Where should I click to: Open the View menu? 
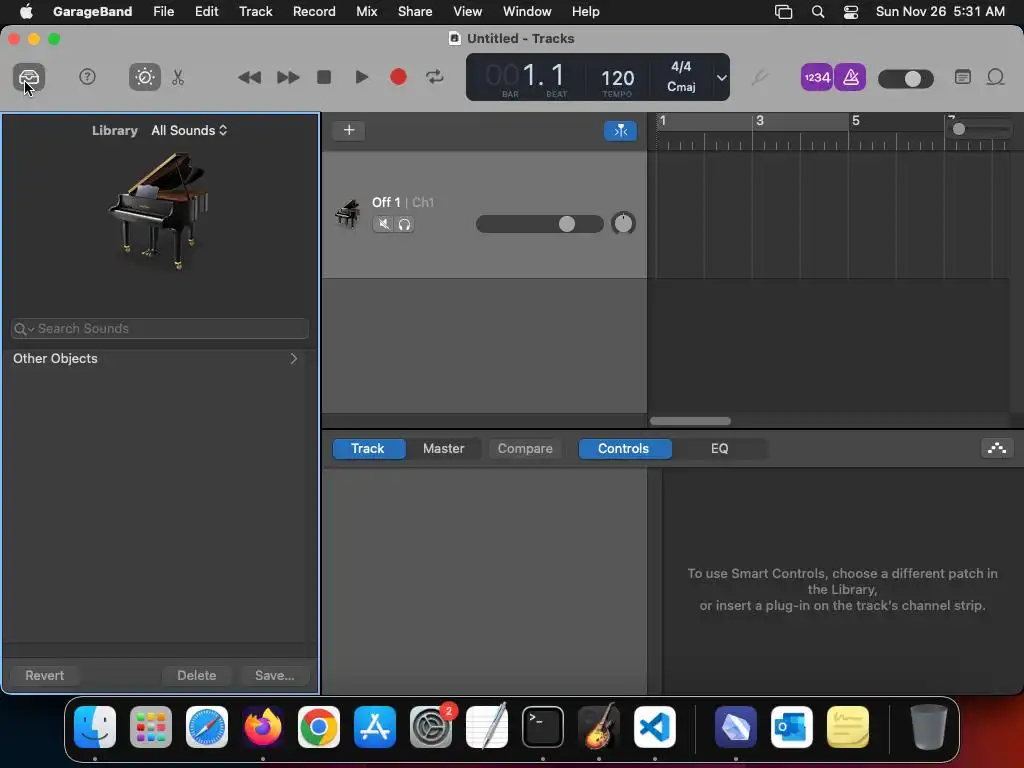pyautogui.click(x=468, y=11)
